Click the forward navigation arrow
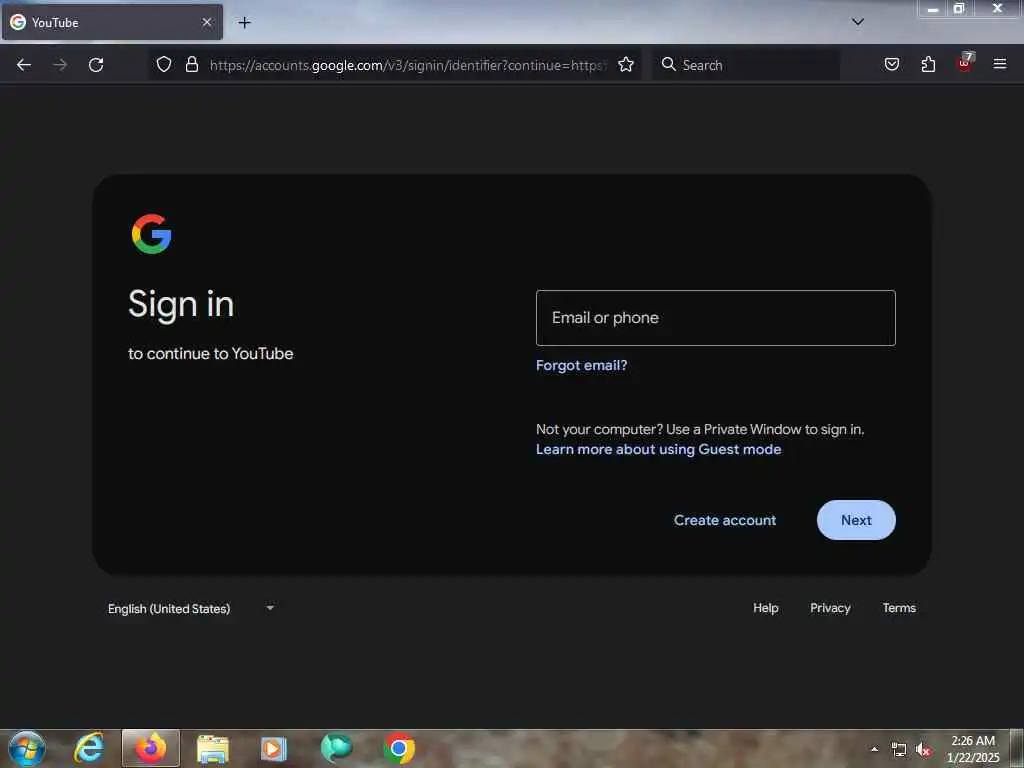 [x=60, y=65]
